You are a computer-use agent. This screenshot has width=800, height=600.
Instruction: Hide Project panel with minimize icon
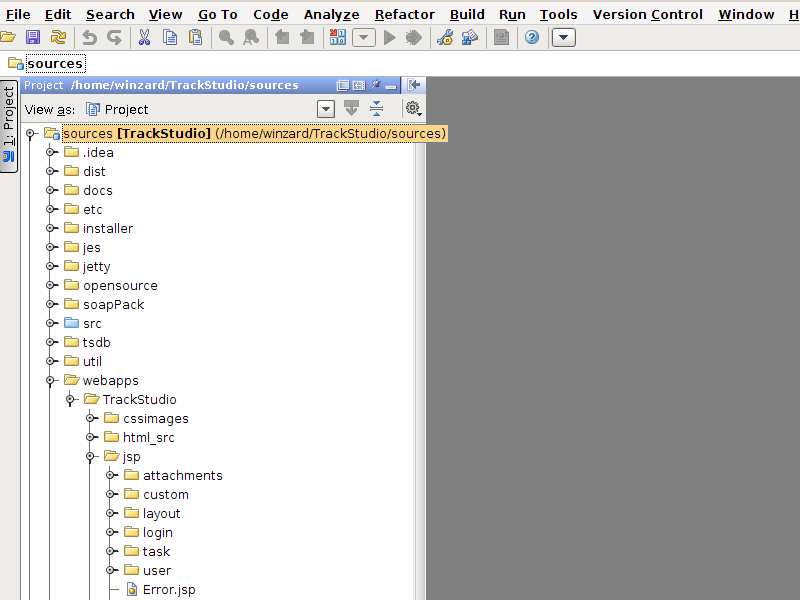pyautogui.click(x=391, y=86)
